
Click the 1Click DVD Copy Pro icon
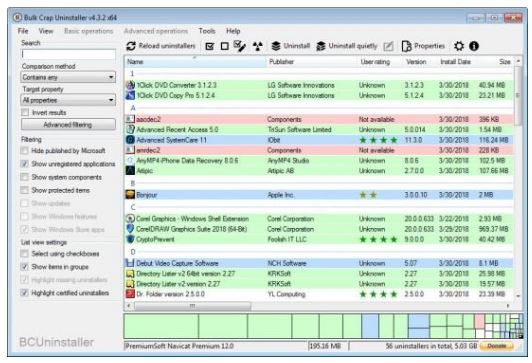coord(130,95)
